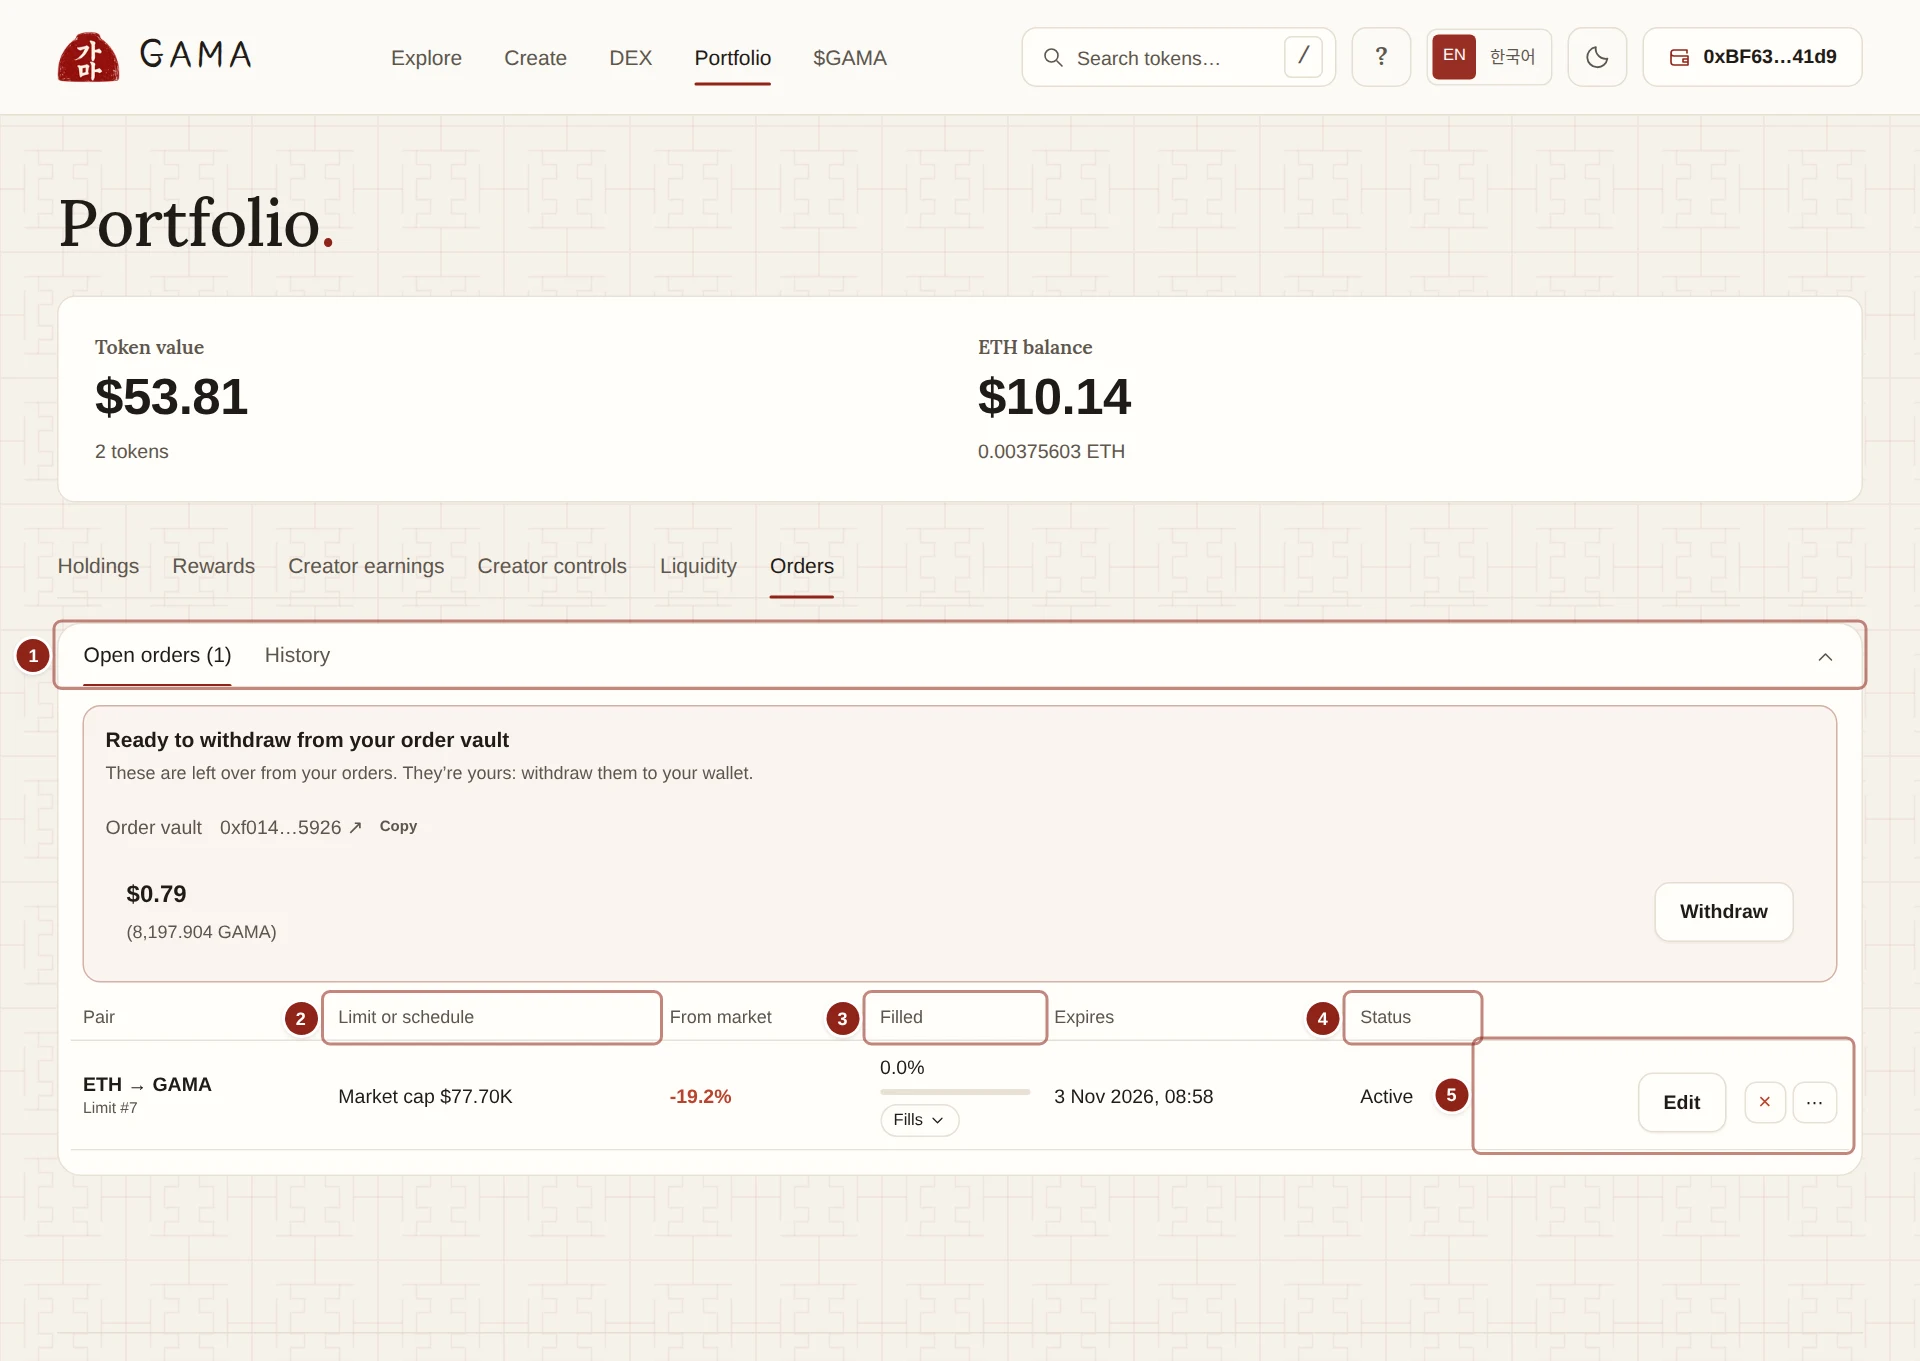Click the GAMA logo icon

coord(88,57)
